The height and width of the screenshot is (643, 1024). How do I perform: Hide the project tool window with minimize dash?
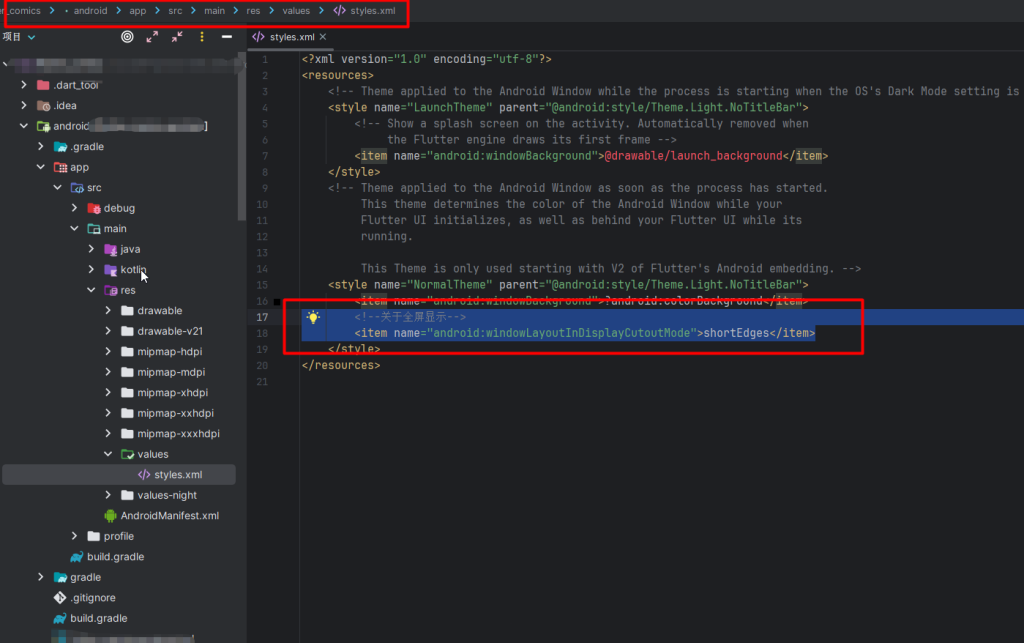[228, 37]
